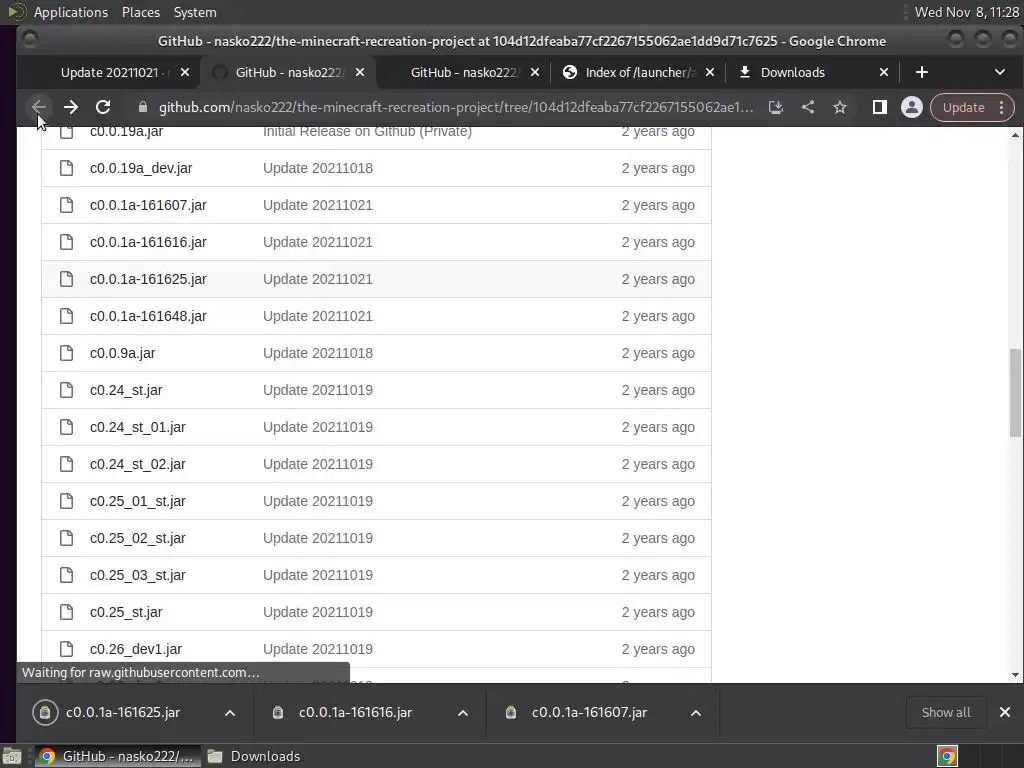Click GitHub Chrome window in taskbar

click(116, 756)
